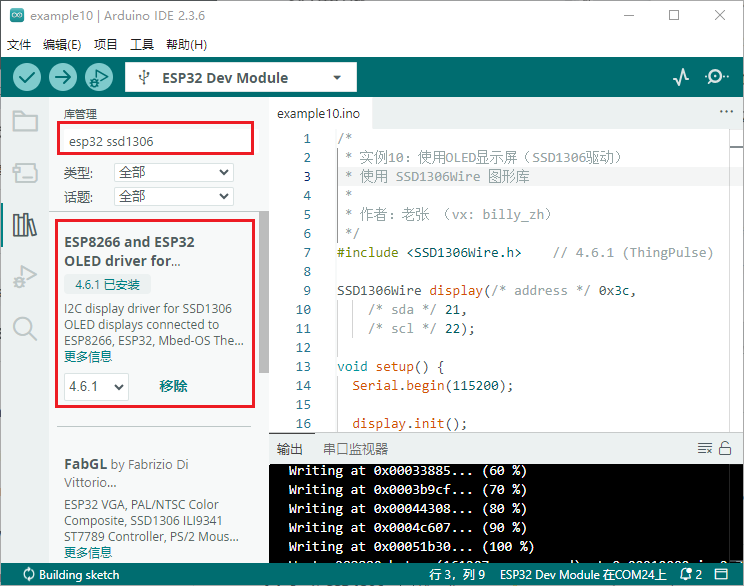Open the Serial Plotter icon
The width and height of the screenshot is (744, 586).
[681, 77]
